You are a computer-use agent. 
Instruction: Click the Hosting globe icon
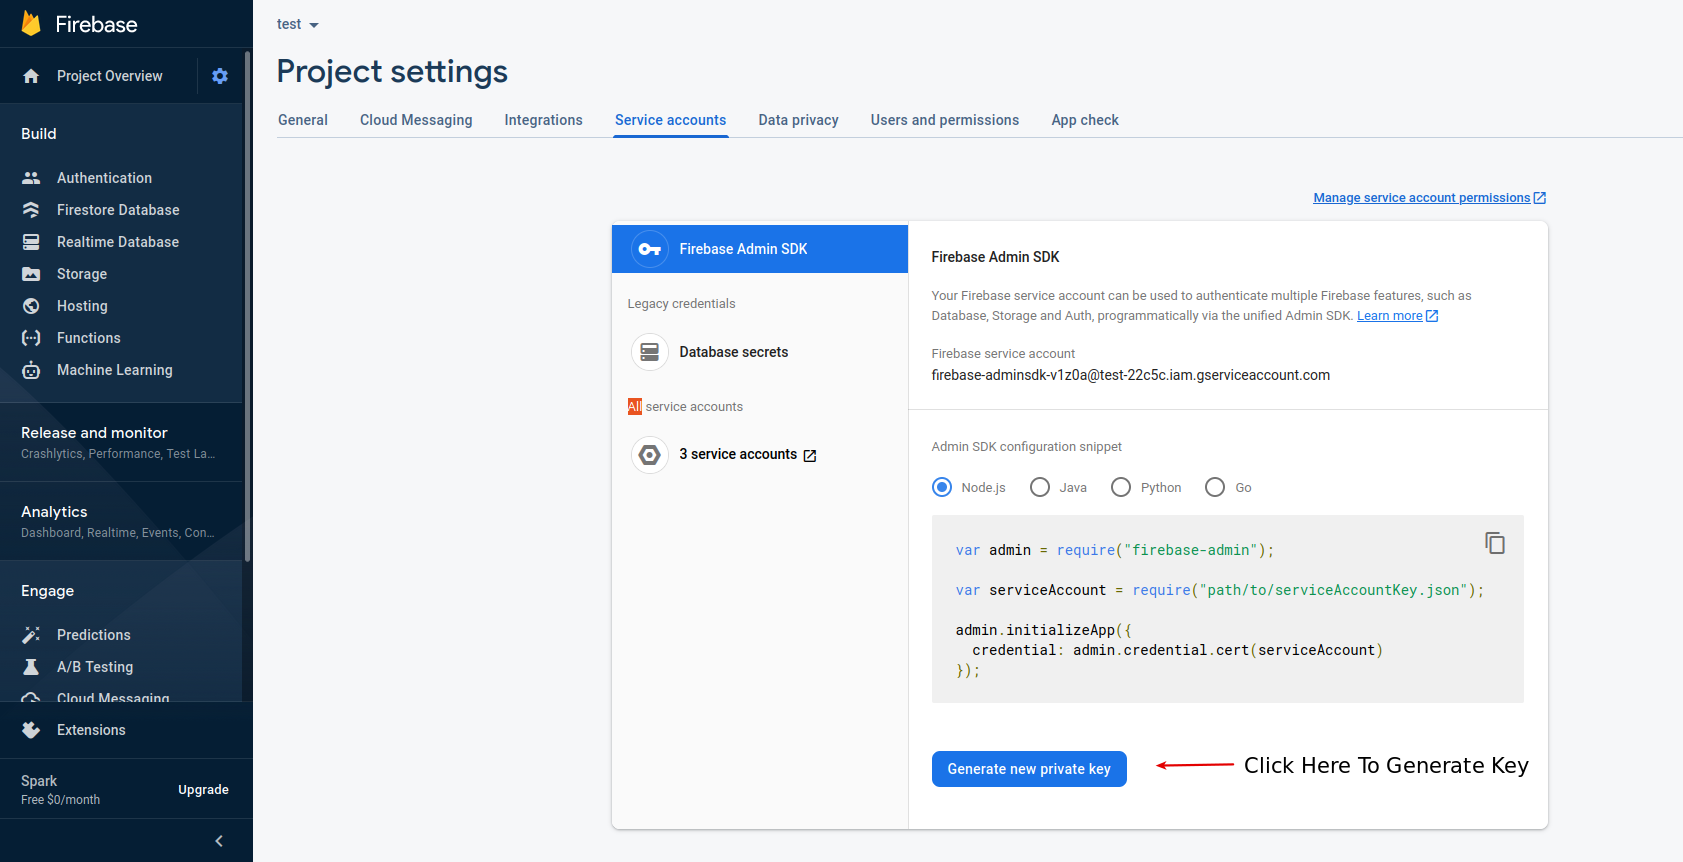[x=31, y=306]
